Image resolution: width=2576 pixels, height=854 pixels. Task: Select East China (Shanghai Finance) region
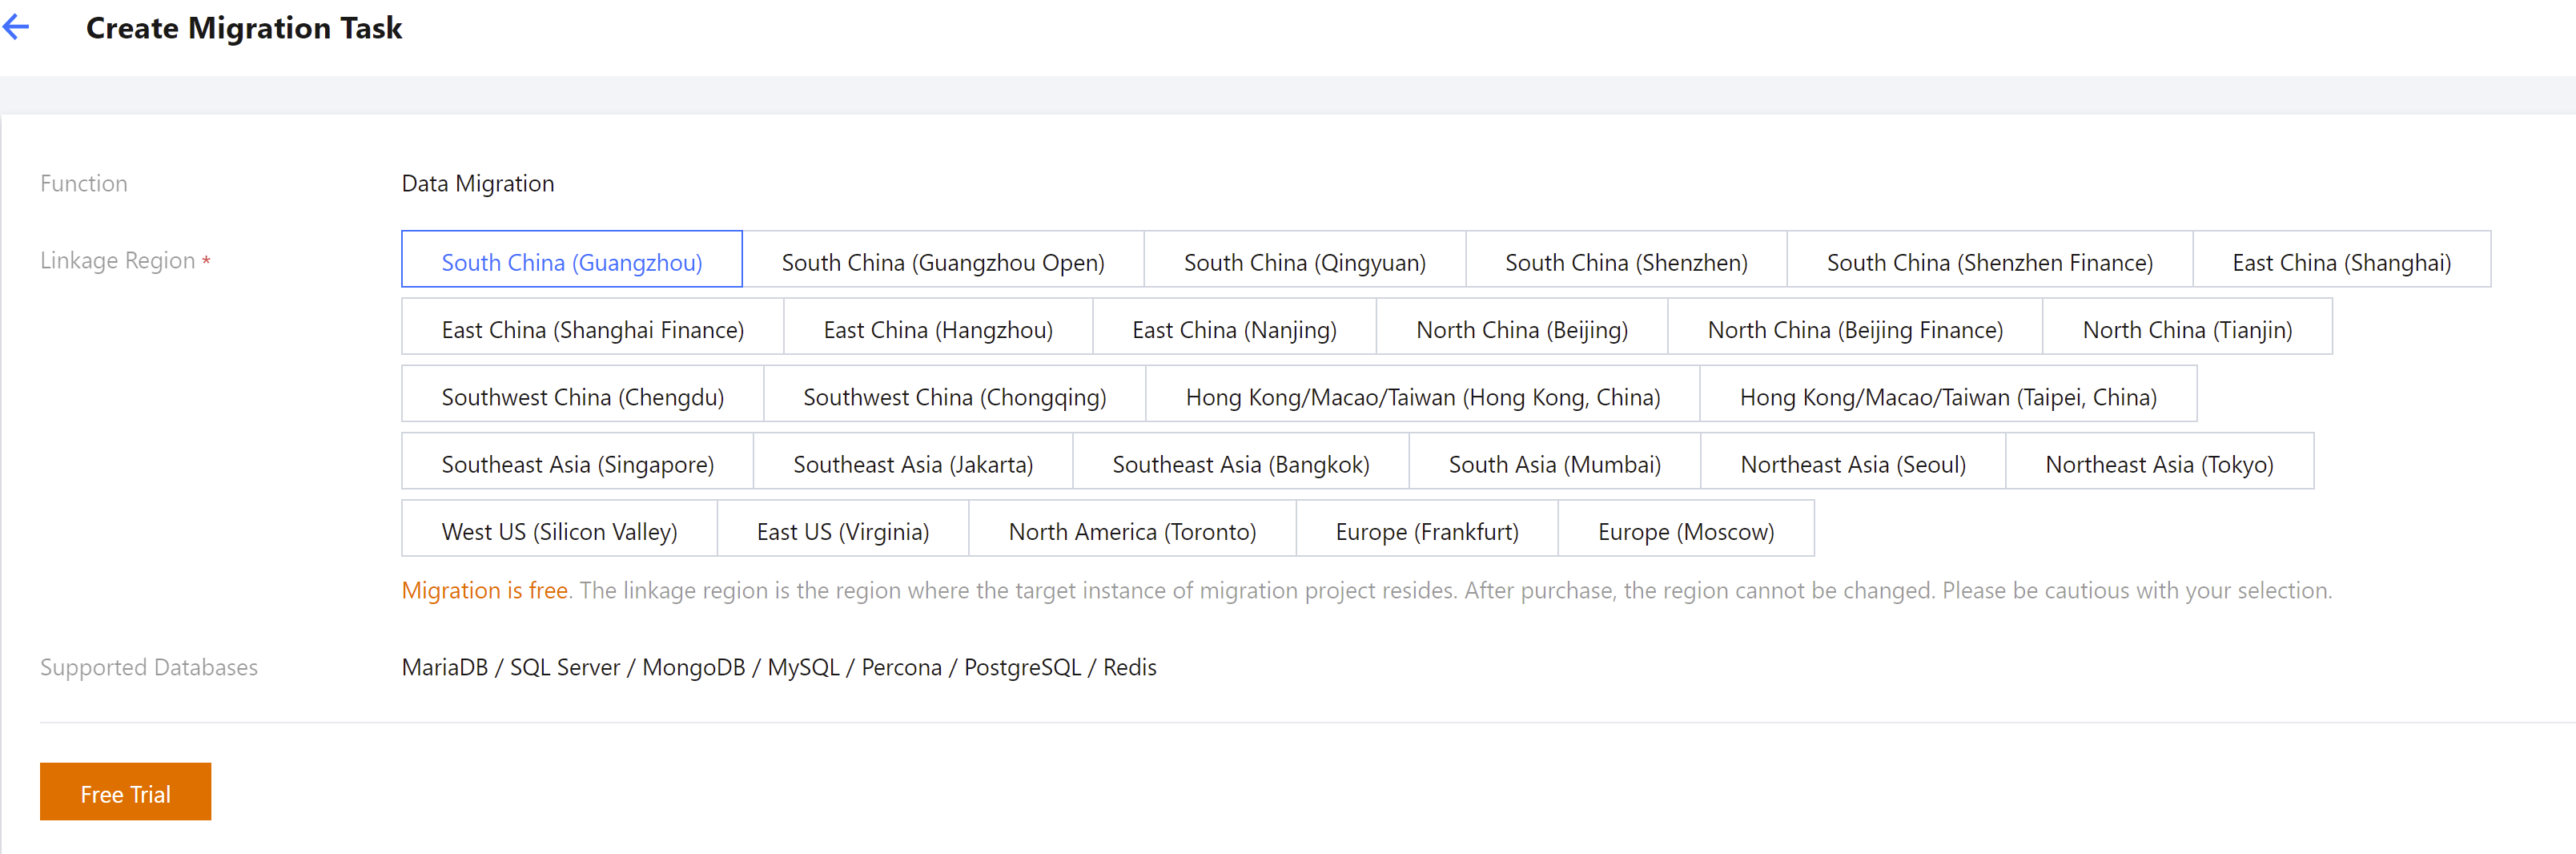coord(593,327)
